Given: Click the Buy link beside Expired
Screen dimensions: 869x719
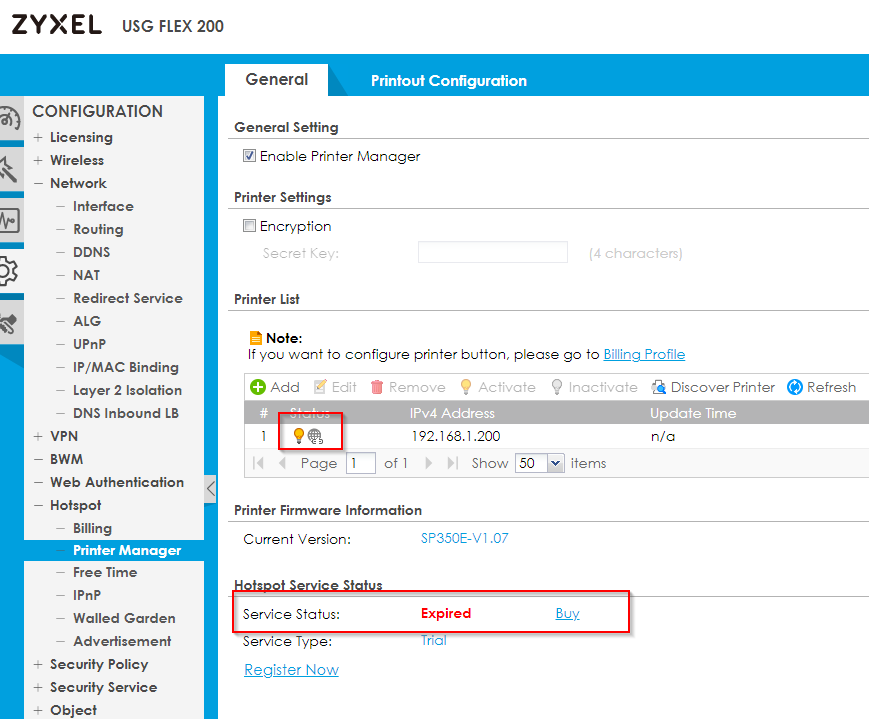Looking at the screenshot, I should tap(567, 613).
